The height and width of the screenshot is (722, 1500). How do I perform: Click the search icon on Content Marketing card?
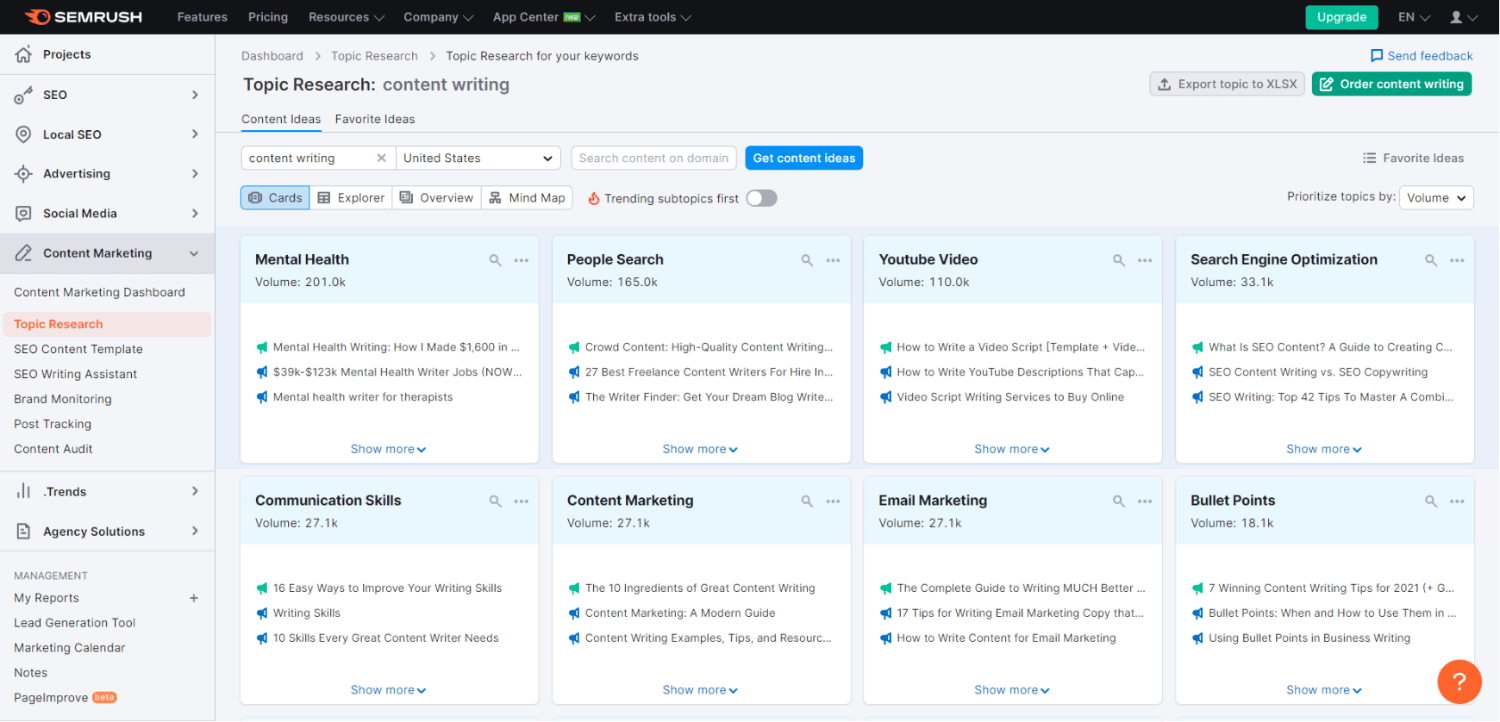pos(807,501)
